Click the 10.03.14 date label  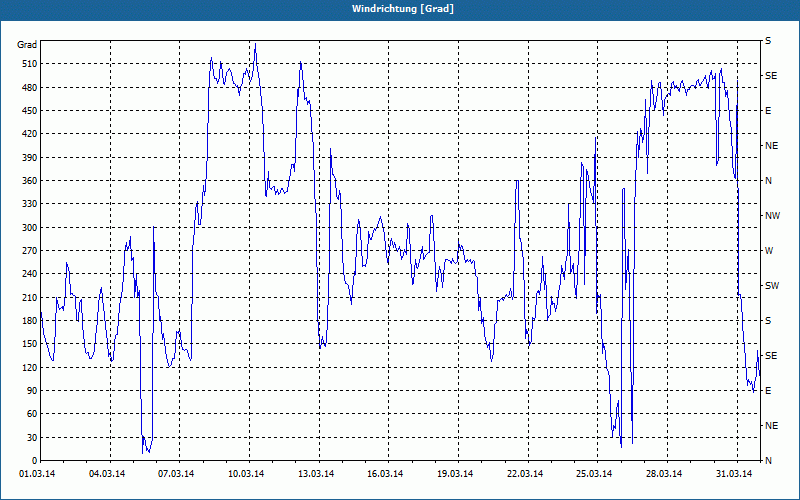pos(246,474)
